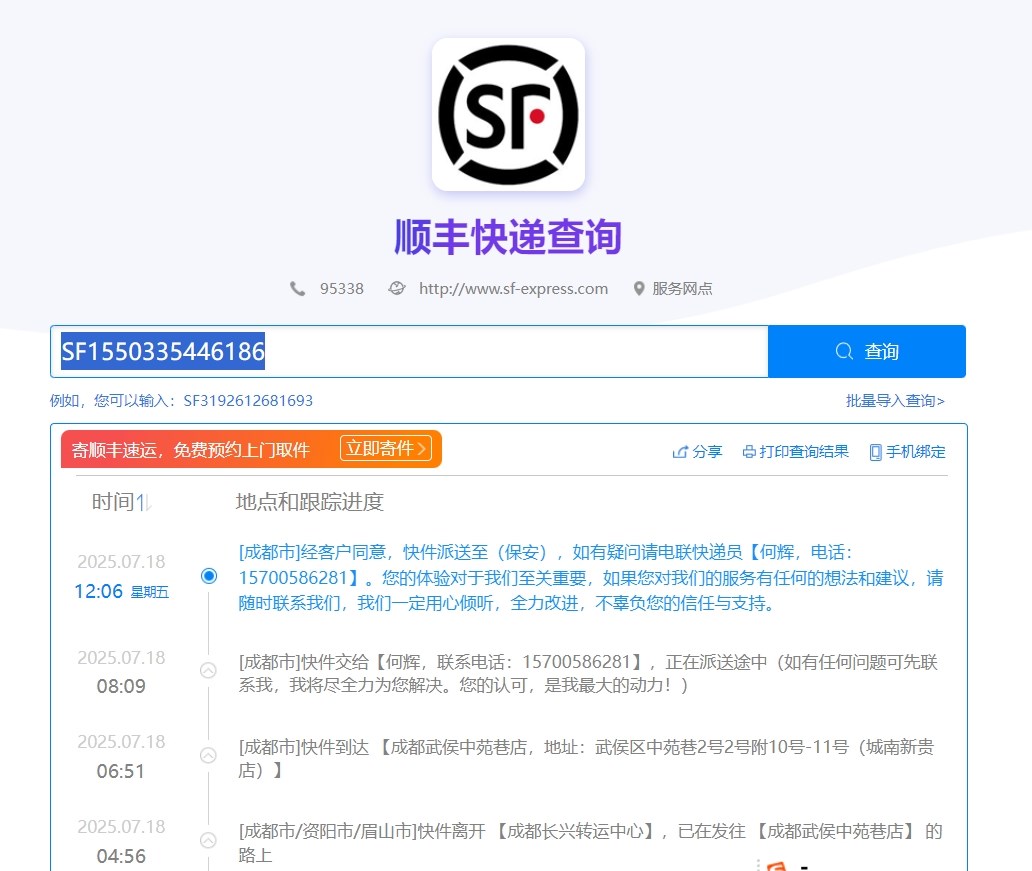
Task: Click the 立即寄件 send now button
Action: (386, 449)
